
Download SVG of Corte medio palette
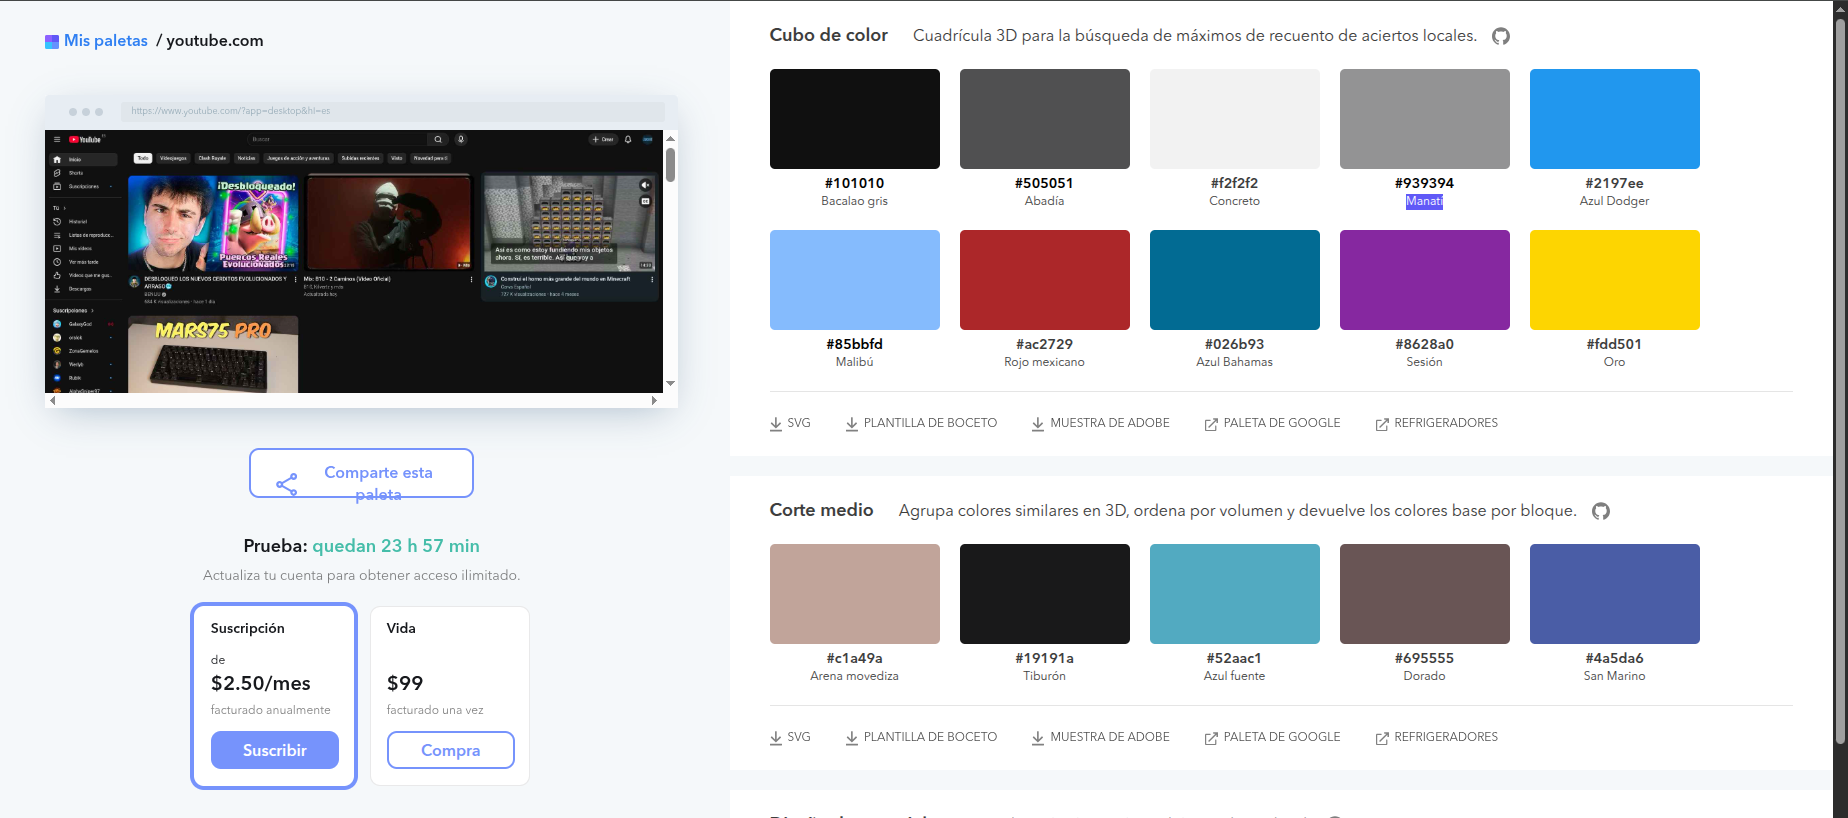pos(790,737)
